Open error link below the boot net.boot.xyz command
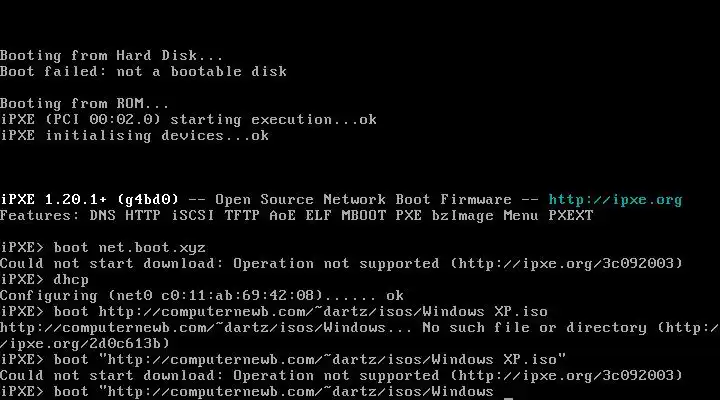Image resolution: width=720 pixels, height=400 pixels. [x=569, y=263]
